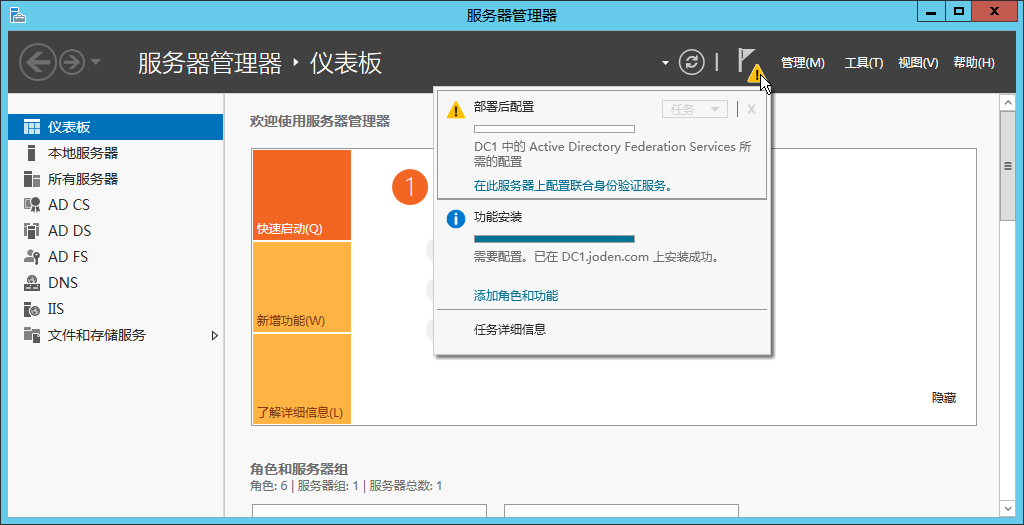The width and height of the screenshot is (1024, 525).
Task: Dismiss the 部署后配置 notification with X
Action: (751, 109)
